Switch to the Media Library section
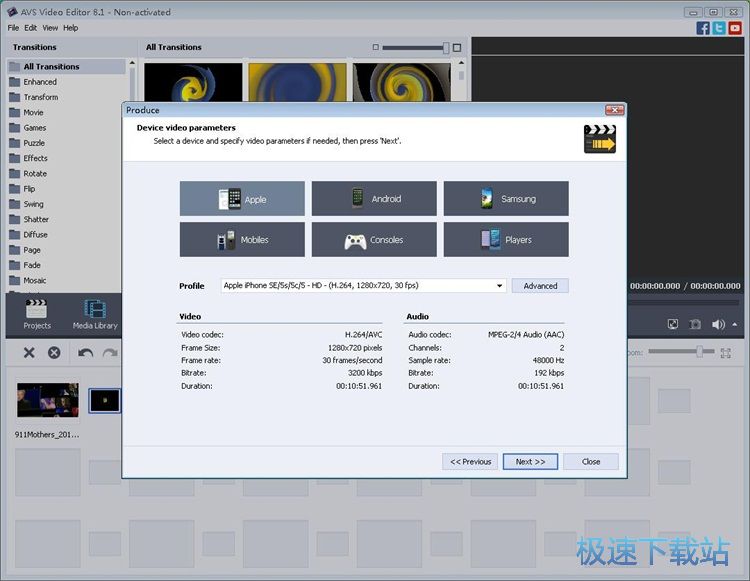750x581 pixels. pos(95,315)
